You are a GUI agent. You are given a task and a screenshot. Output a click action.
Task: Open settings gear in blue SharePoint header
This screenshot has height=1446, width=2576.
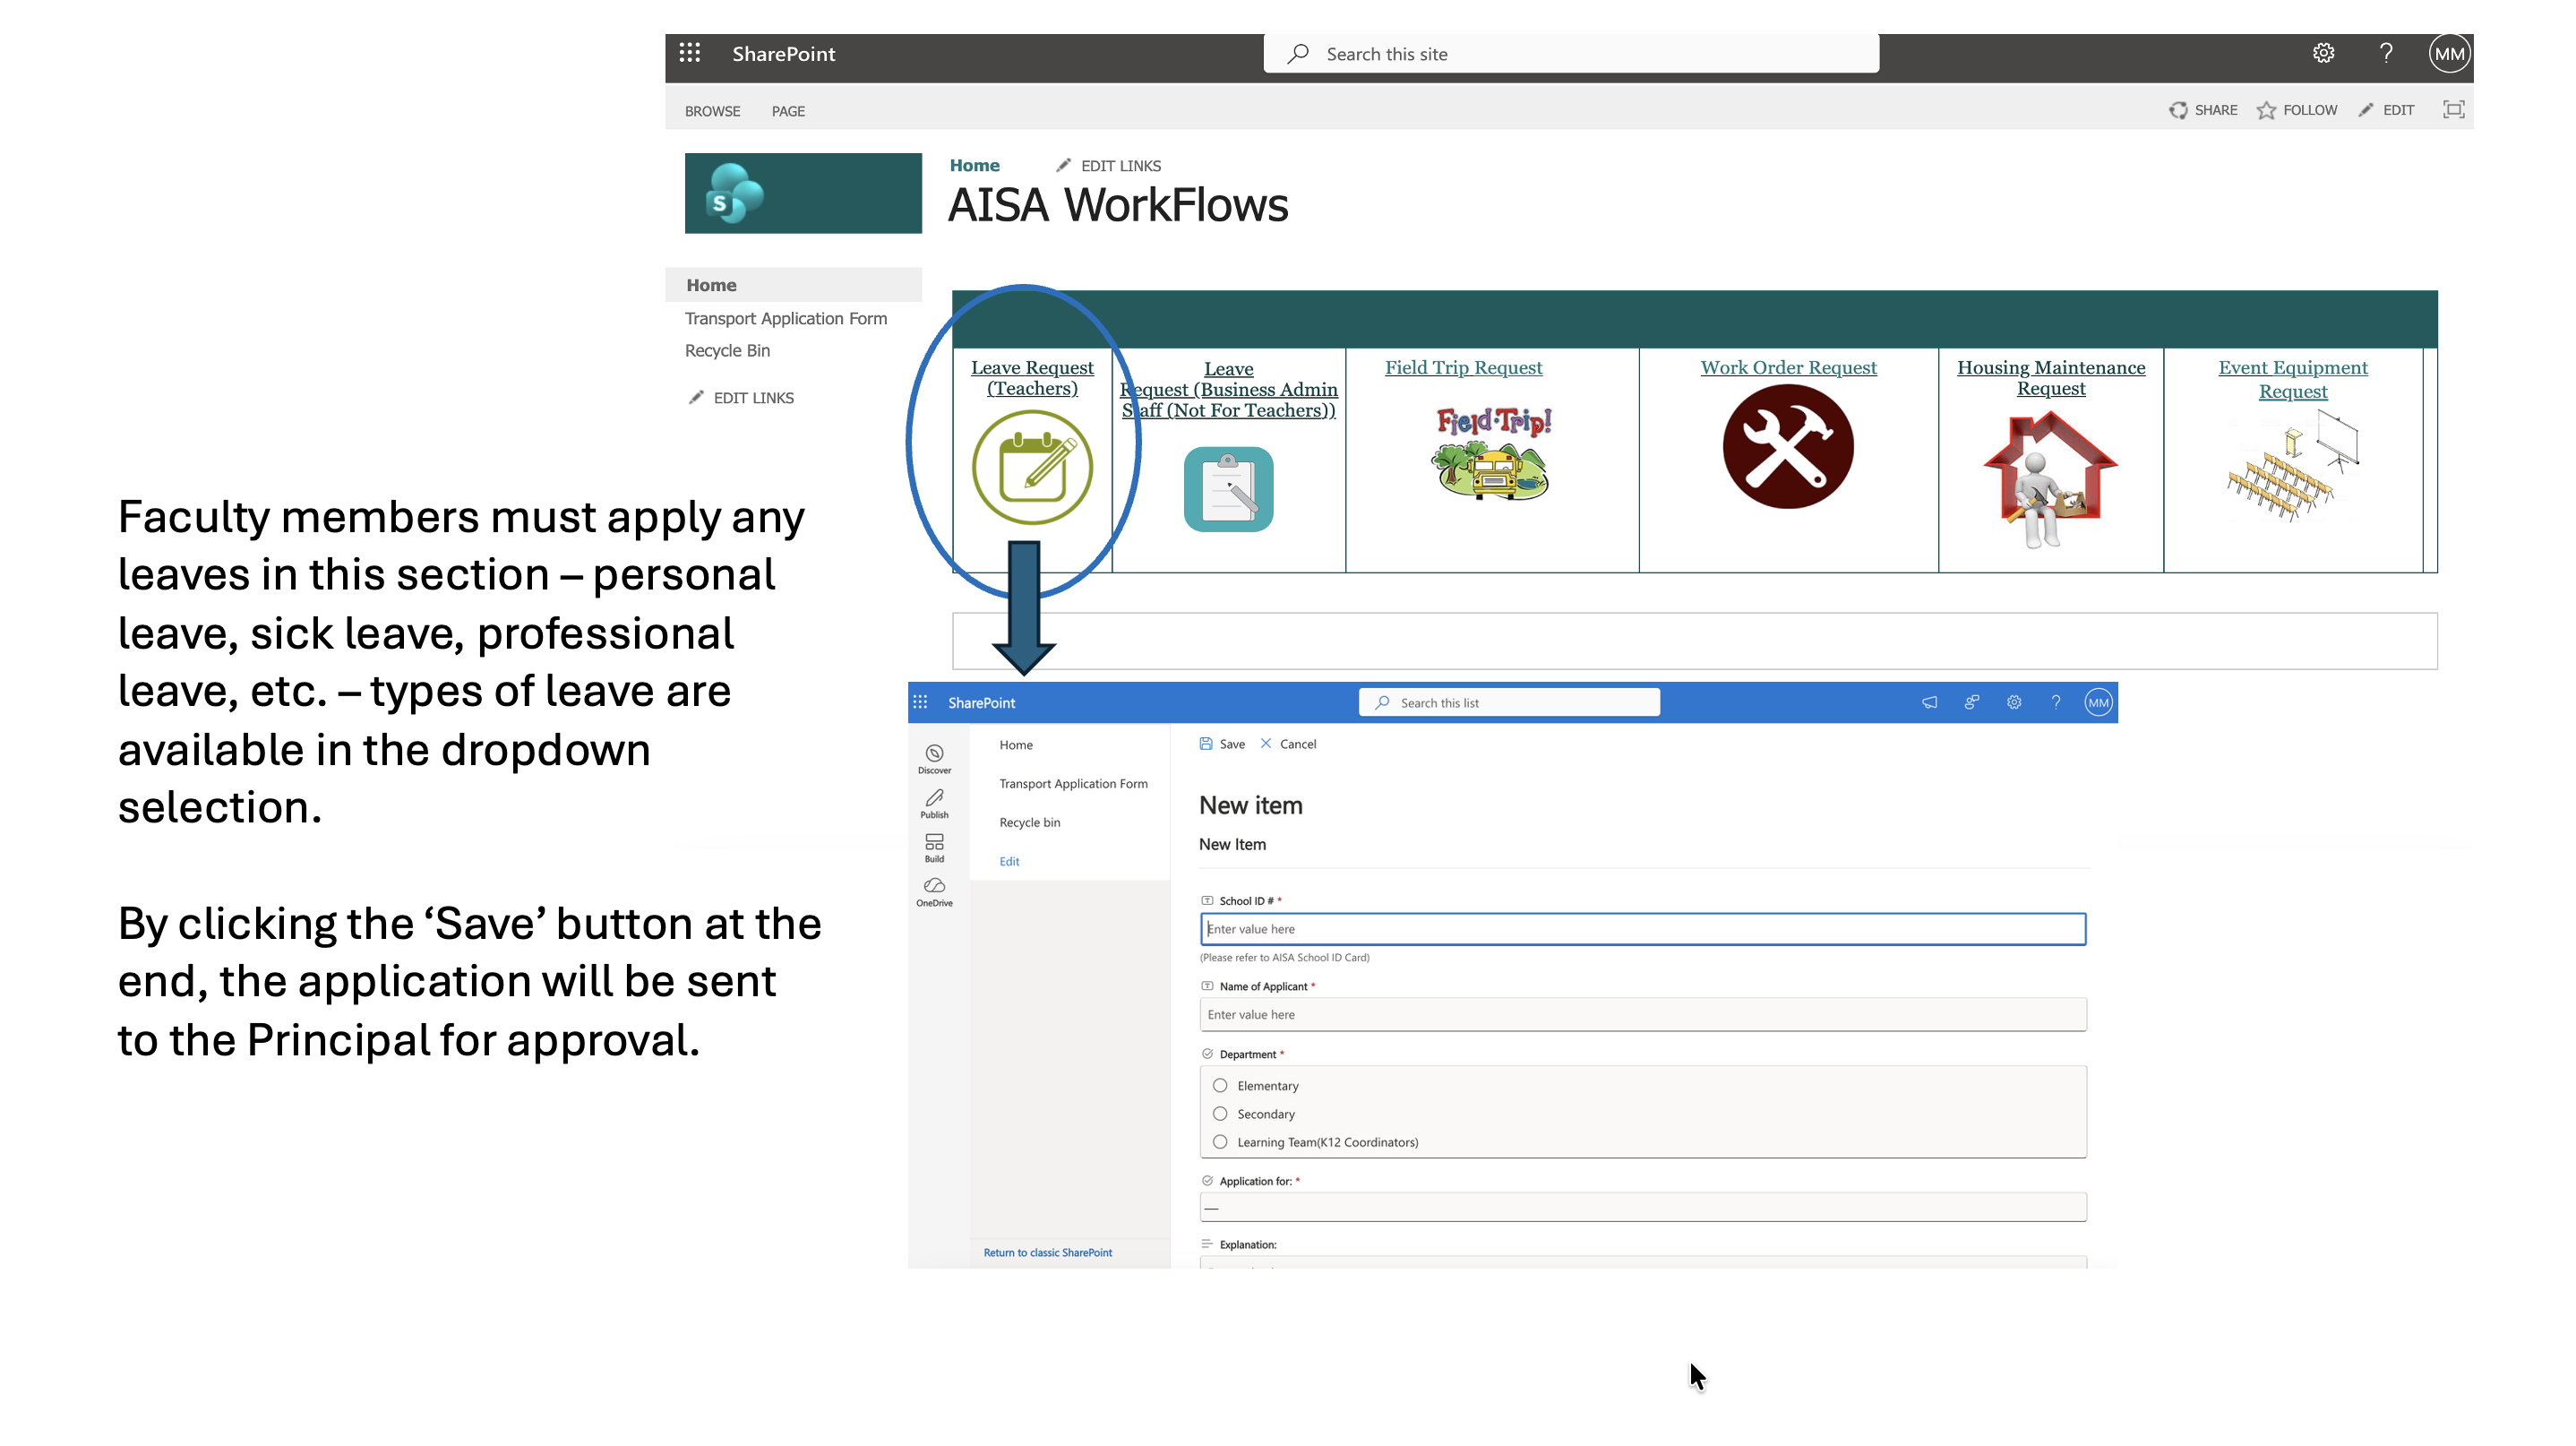(2013, 702)
